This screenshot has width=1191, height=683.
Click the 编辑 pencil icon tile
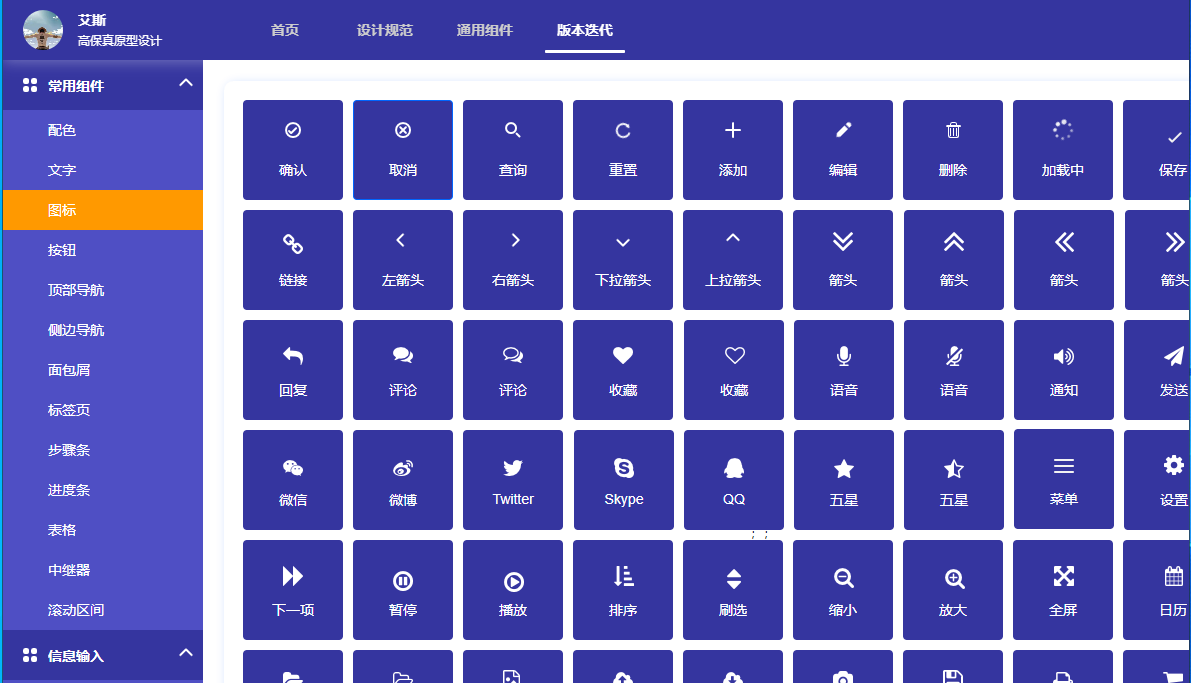pyautogui.click(x=843, y=150)
